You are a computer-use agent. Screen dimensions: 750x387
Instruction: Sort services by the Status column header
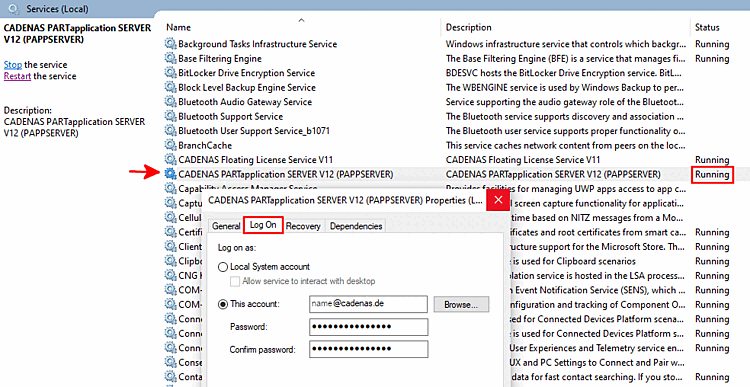click(707, 27)
